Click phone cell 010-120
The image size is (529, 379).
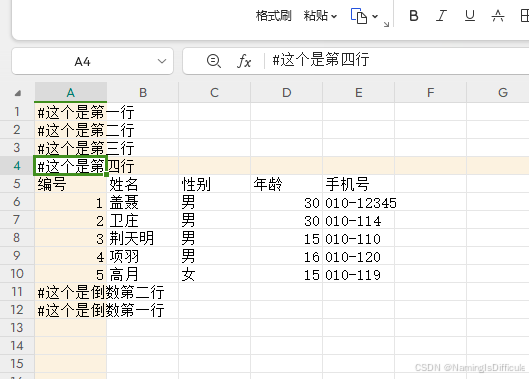(359, 256)
